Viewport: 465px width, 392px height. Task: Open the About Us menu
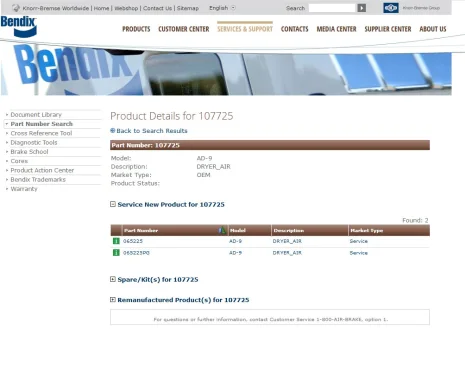point(433,29)
